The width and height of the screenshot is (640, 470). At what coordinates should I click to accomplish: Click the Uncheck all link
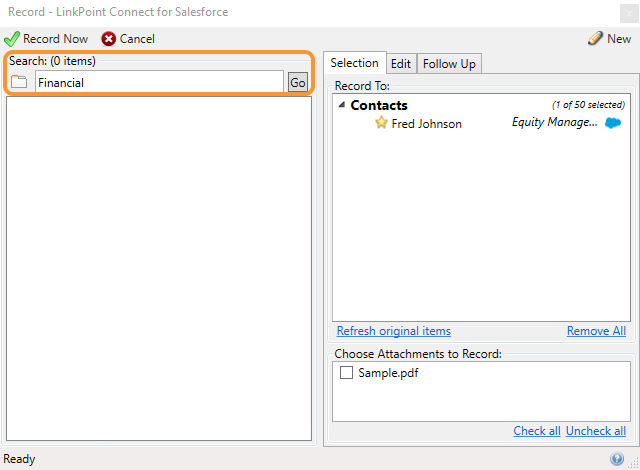[x=596, y=431]
